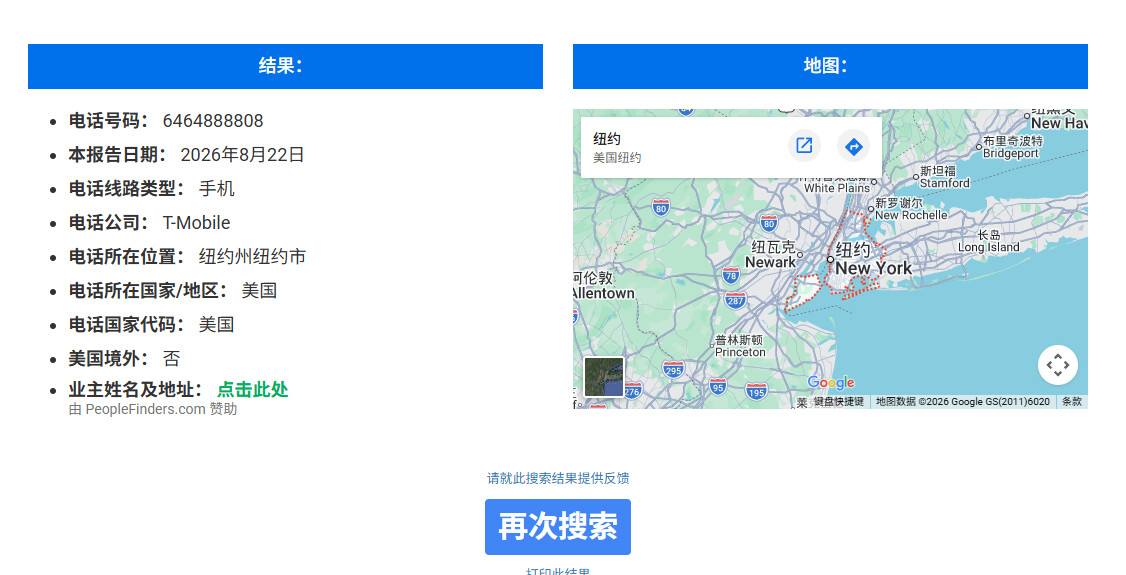Open the 键盘快捷键 map shortcuts

[839, 402]
